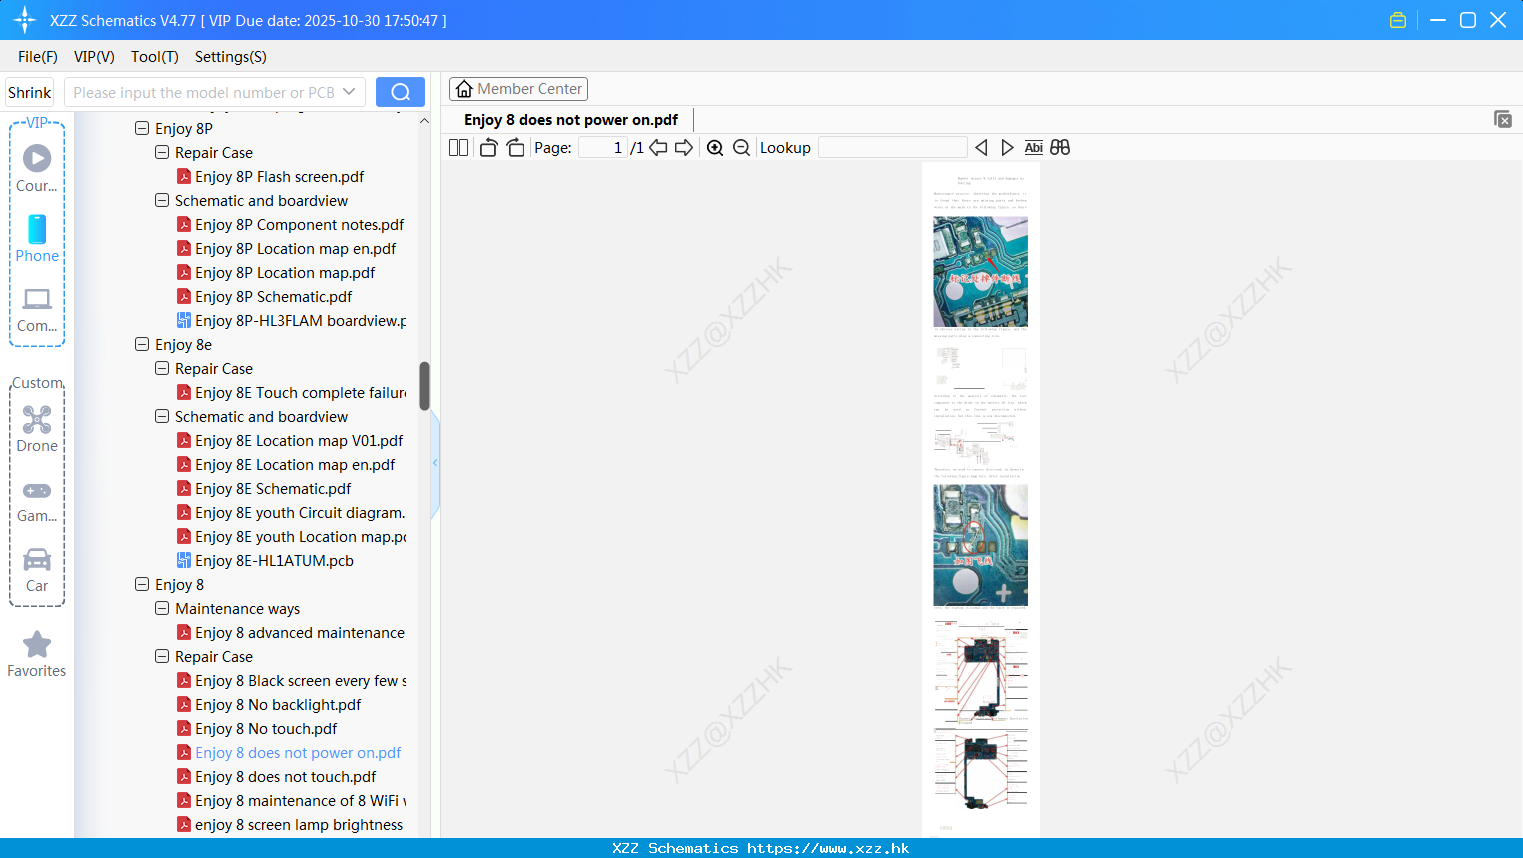Screen dimensions: 1523x858
Task: Click the Shrink button
Action: click(x=30, y=92)
